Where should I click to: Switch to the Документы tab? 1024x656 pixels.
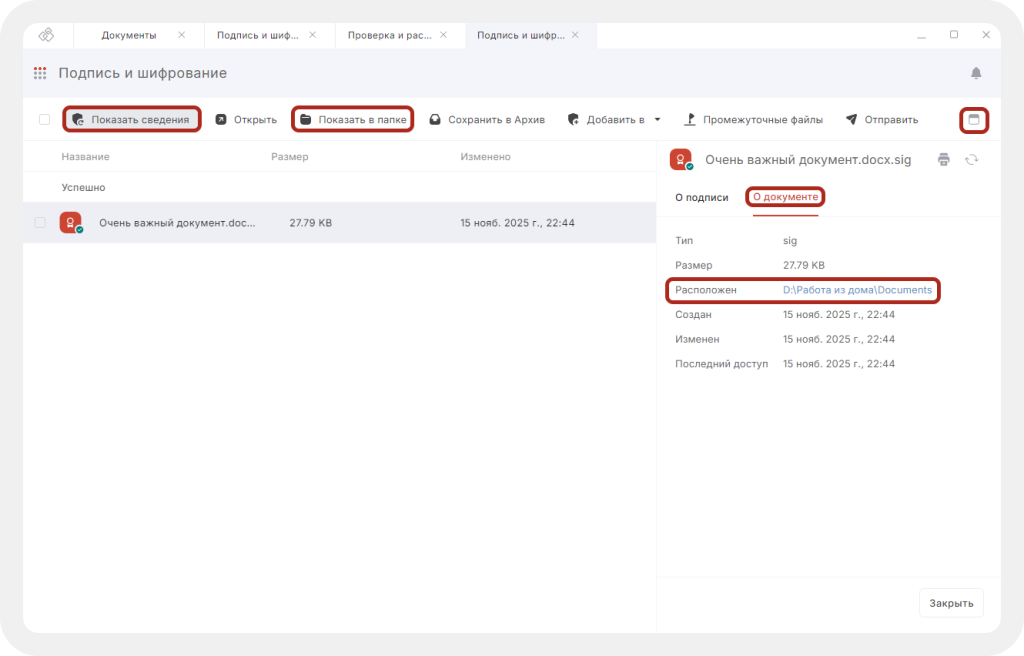(129, 35)
